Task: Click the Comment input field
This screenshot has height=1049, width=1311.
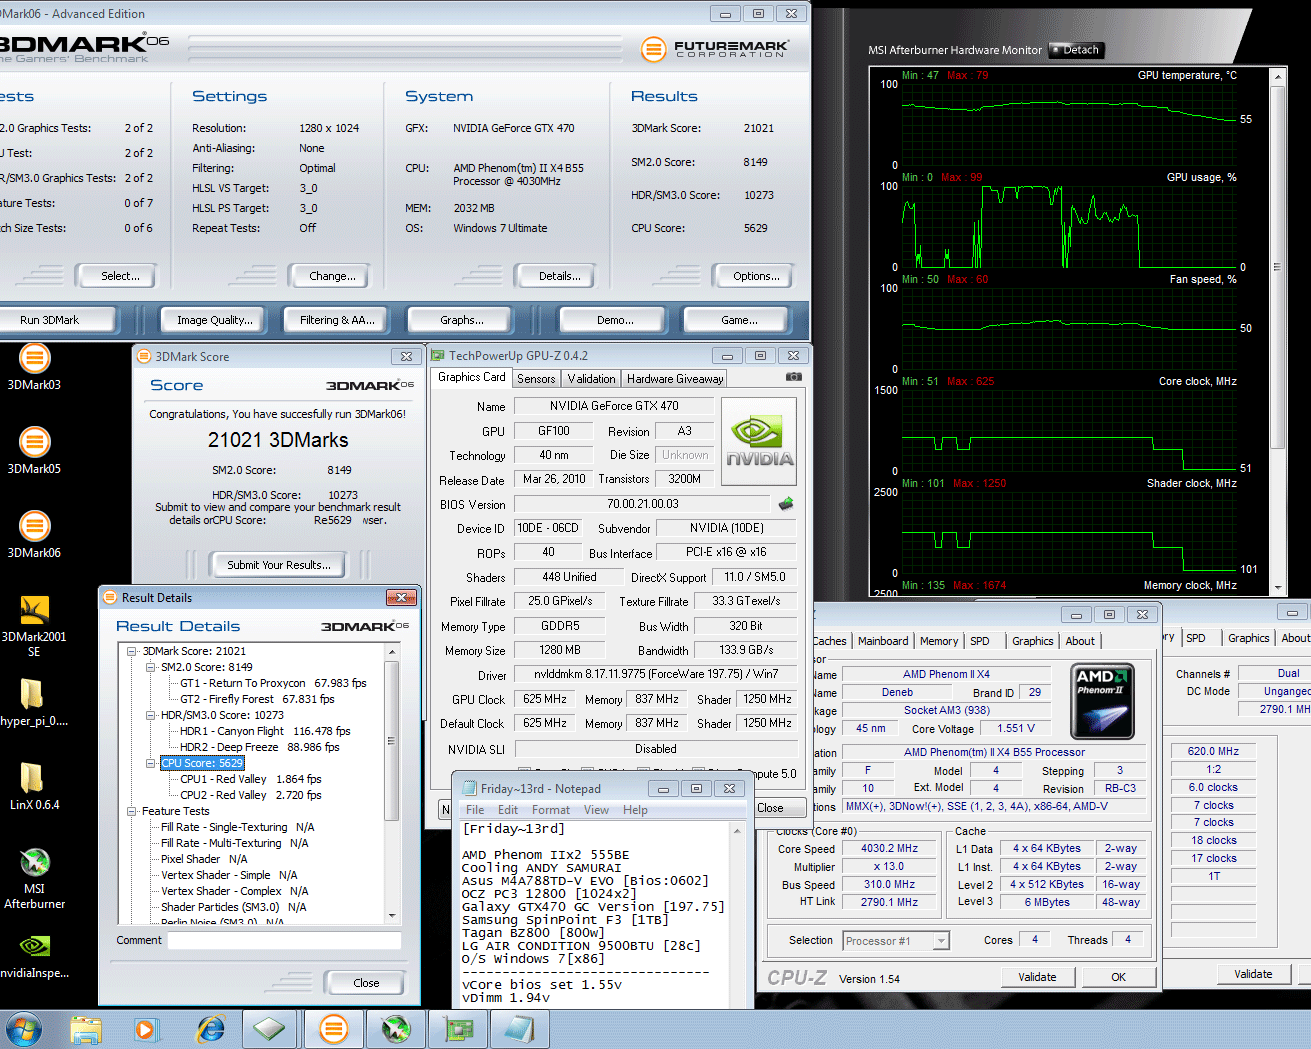Action: click(284, 940)
